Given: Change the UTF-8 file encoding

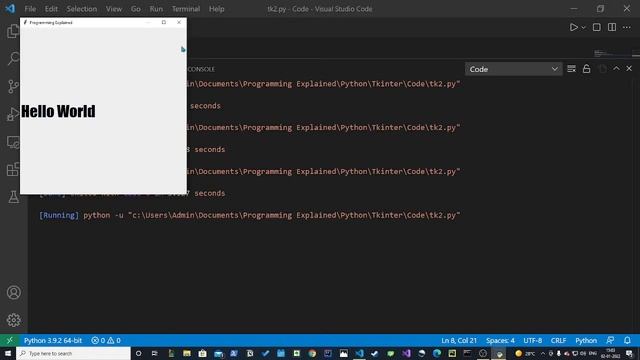Looking at the screenshot, I should click(533, 340).
